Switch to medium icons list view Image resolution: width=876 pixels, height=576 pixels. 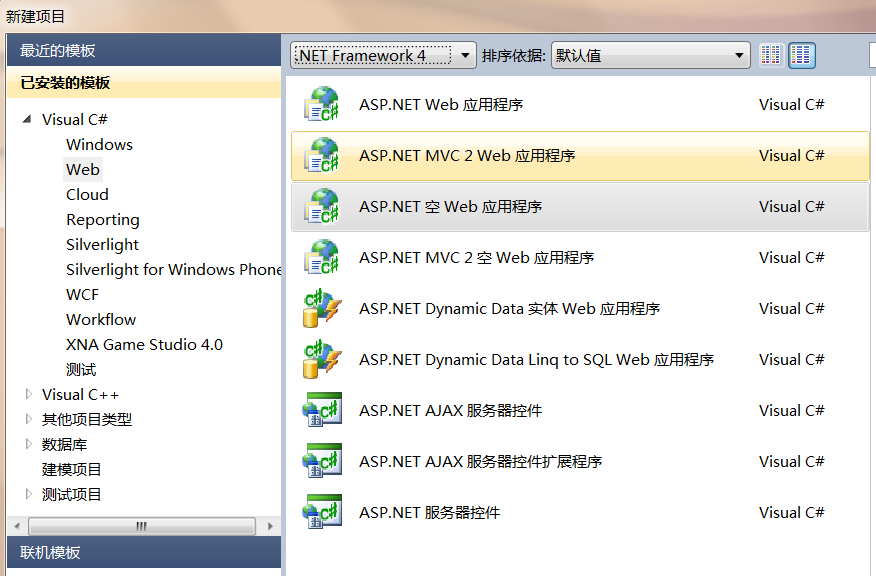click(x=802, y=55)
